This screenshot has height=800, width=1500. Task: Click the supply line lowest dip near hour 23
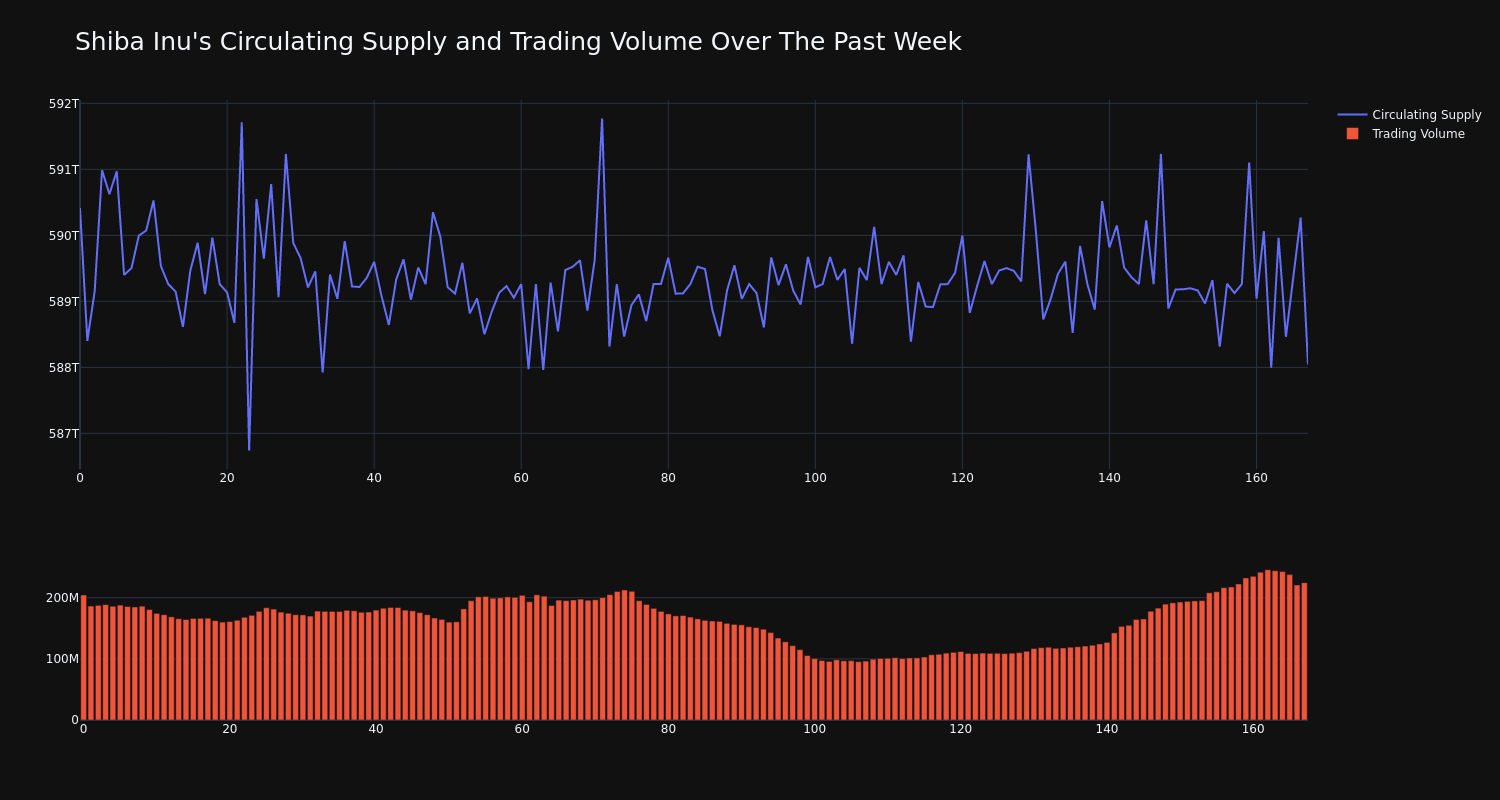[249, 449]
